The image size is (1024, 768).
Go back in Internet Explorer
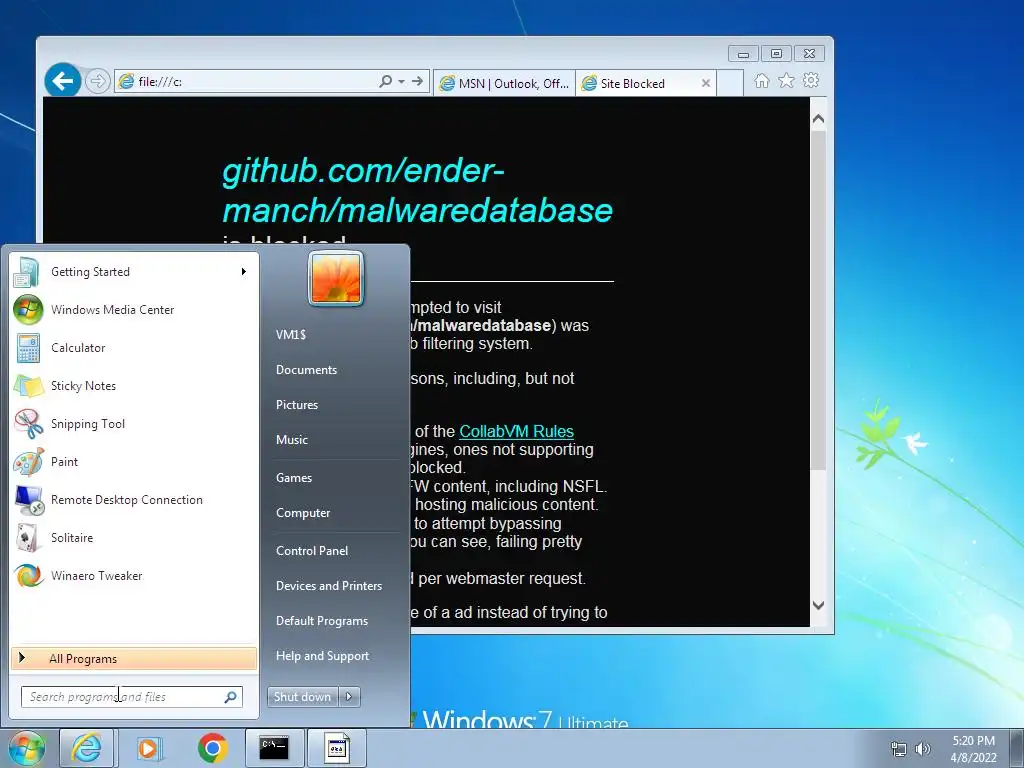pyautogui.click(x=63, y=81)
